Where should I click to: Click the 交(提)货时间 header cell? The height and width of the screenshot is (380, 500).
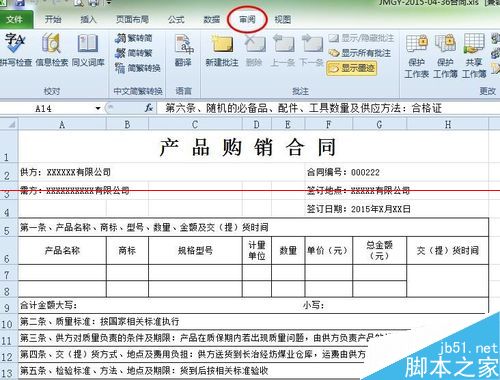click(x=448, y=250)
